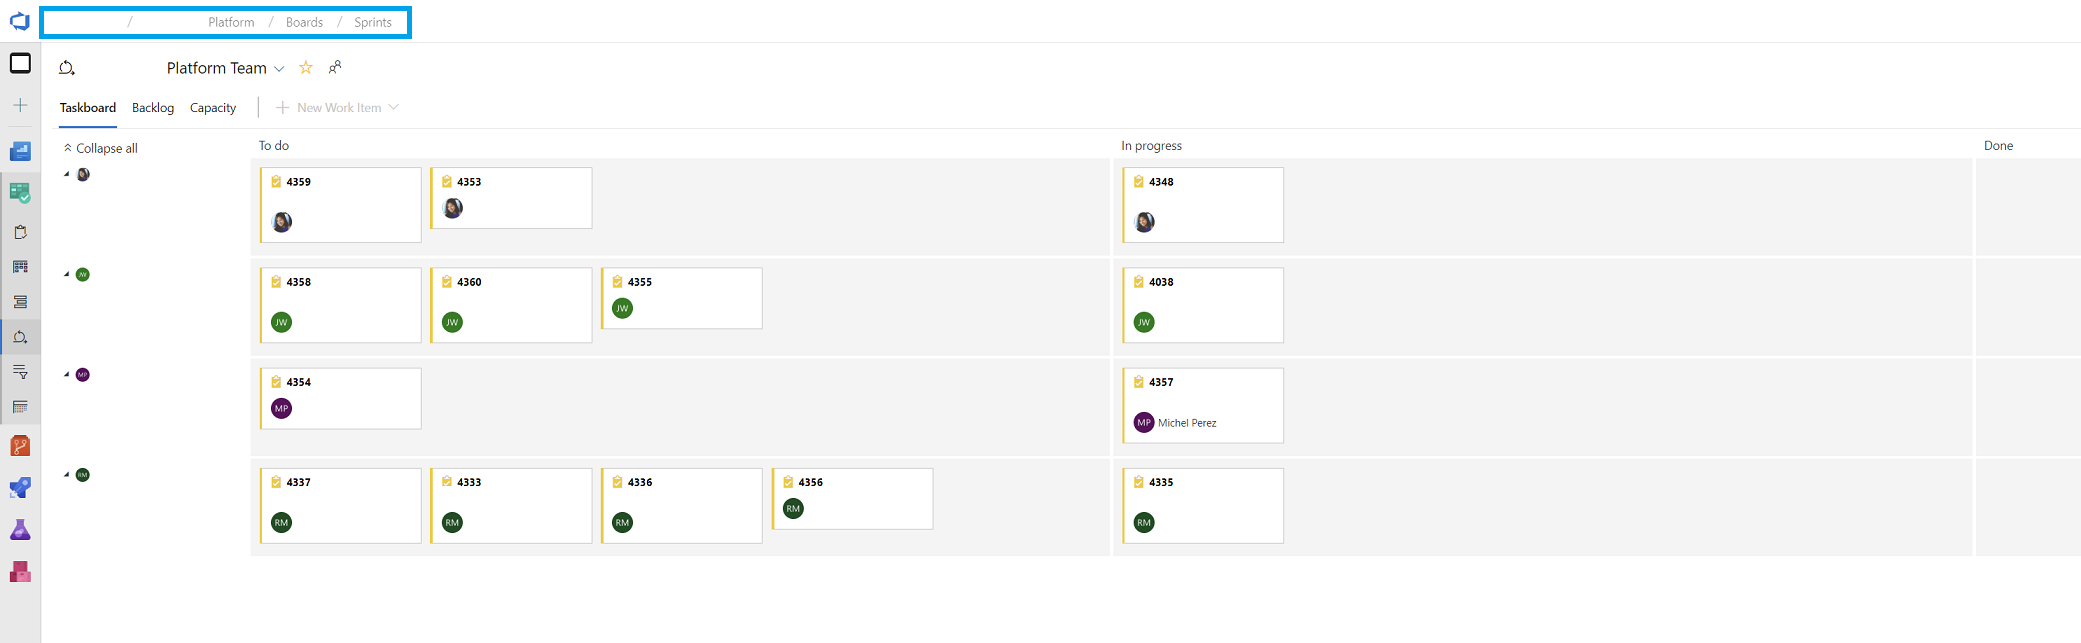Click the team members icon beside star
Image resolution: width=2081 pixels, height=643 pixels.
pos(335,68)
